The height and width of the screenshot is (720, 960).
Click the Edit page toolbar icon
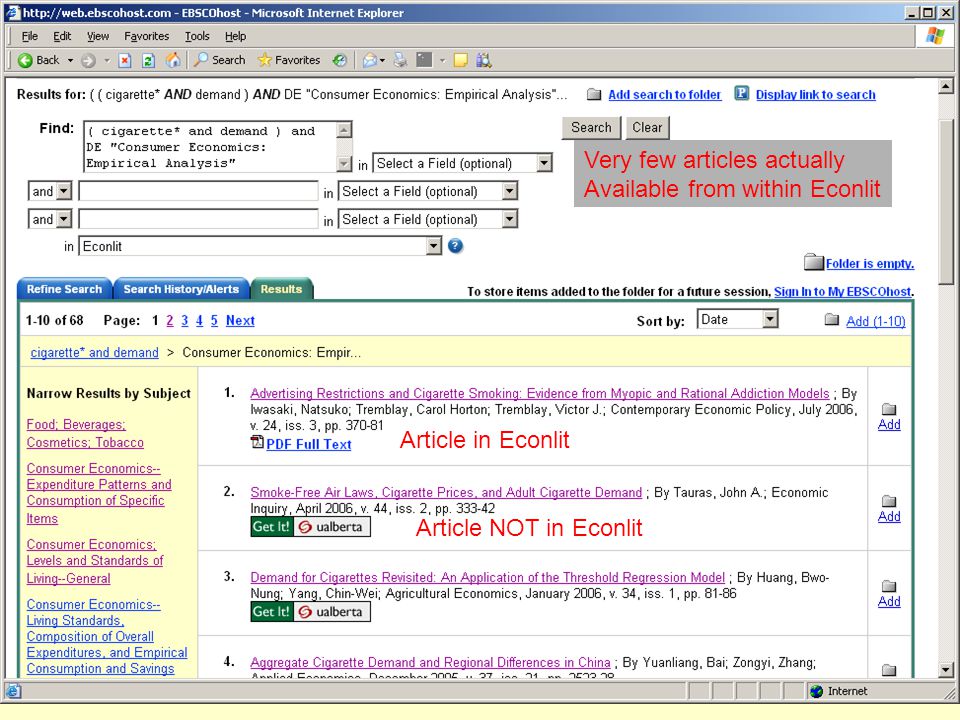tap(424, 60)
